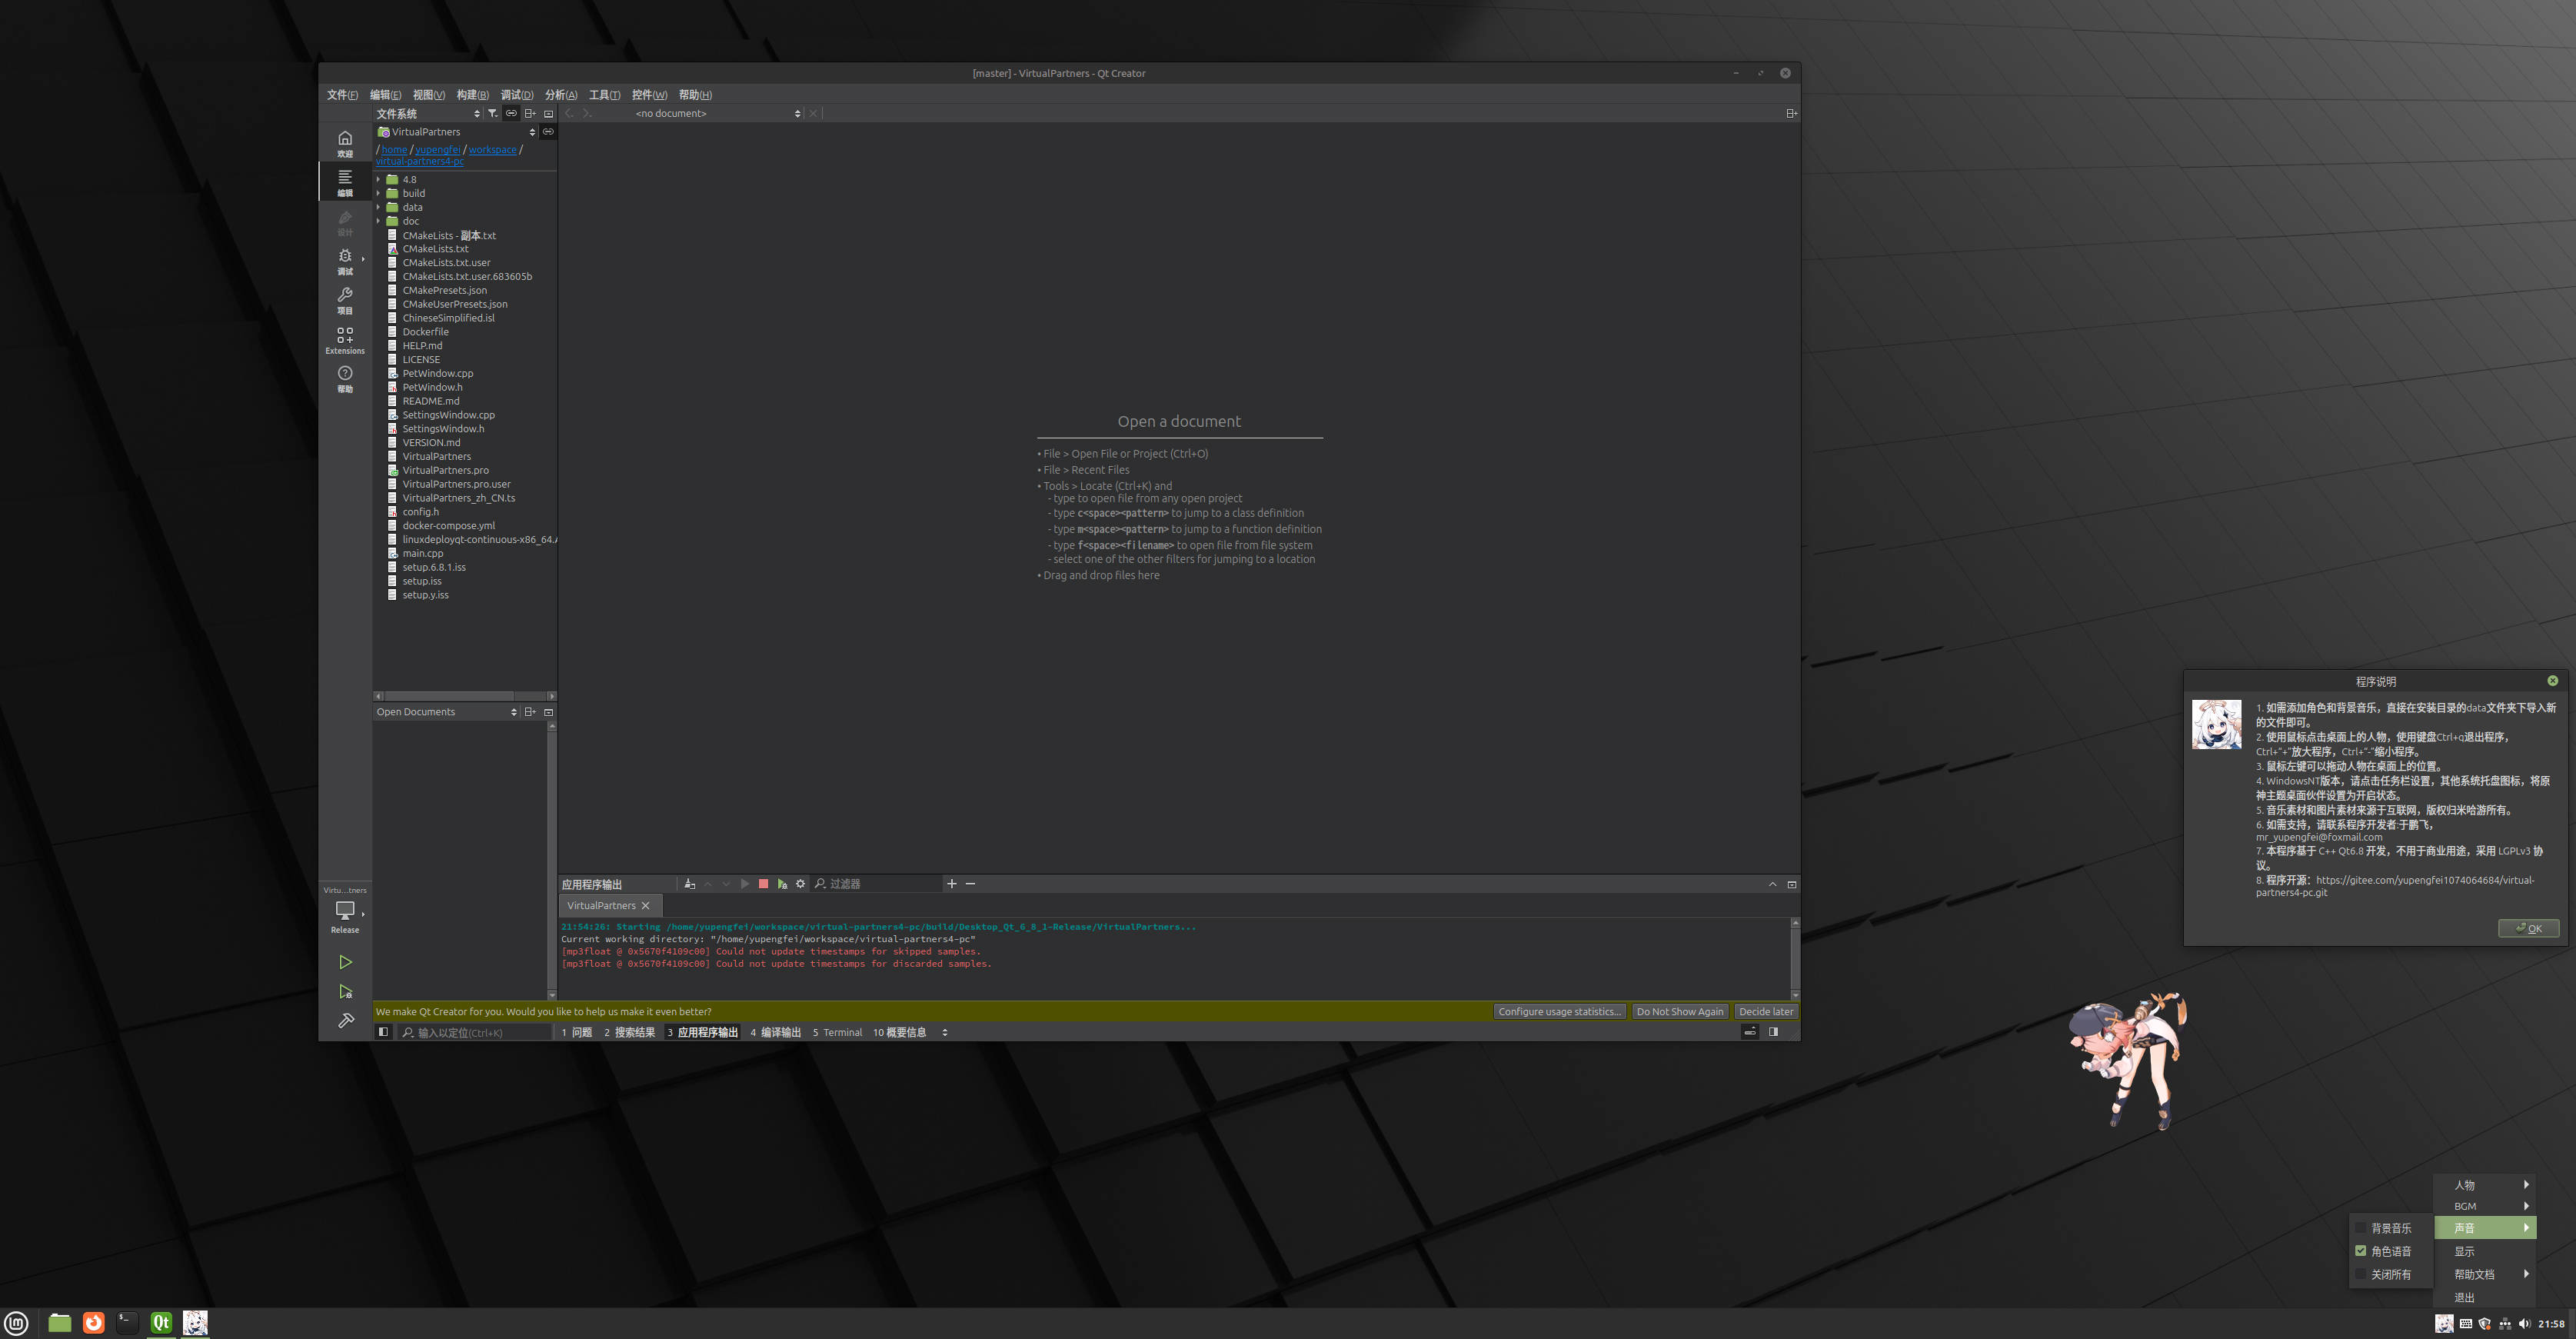Open the Extensions mode in sidebar
The width and height of the screenshot is (2576, 1339).
coord(345,340)
